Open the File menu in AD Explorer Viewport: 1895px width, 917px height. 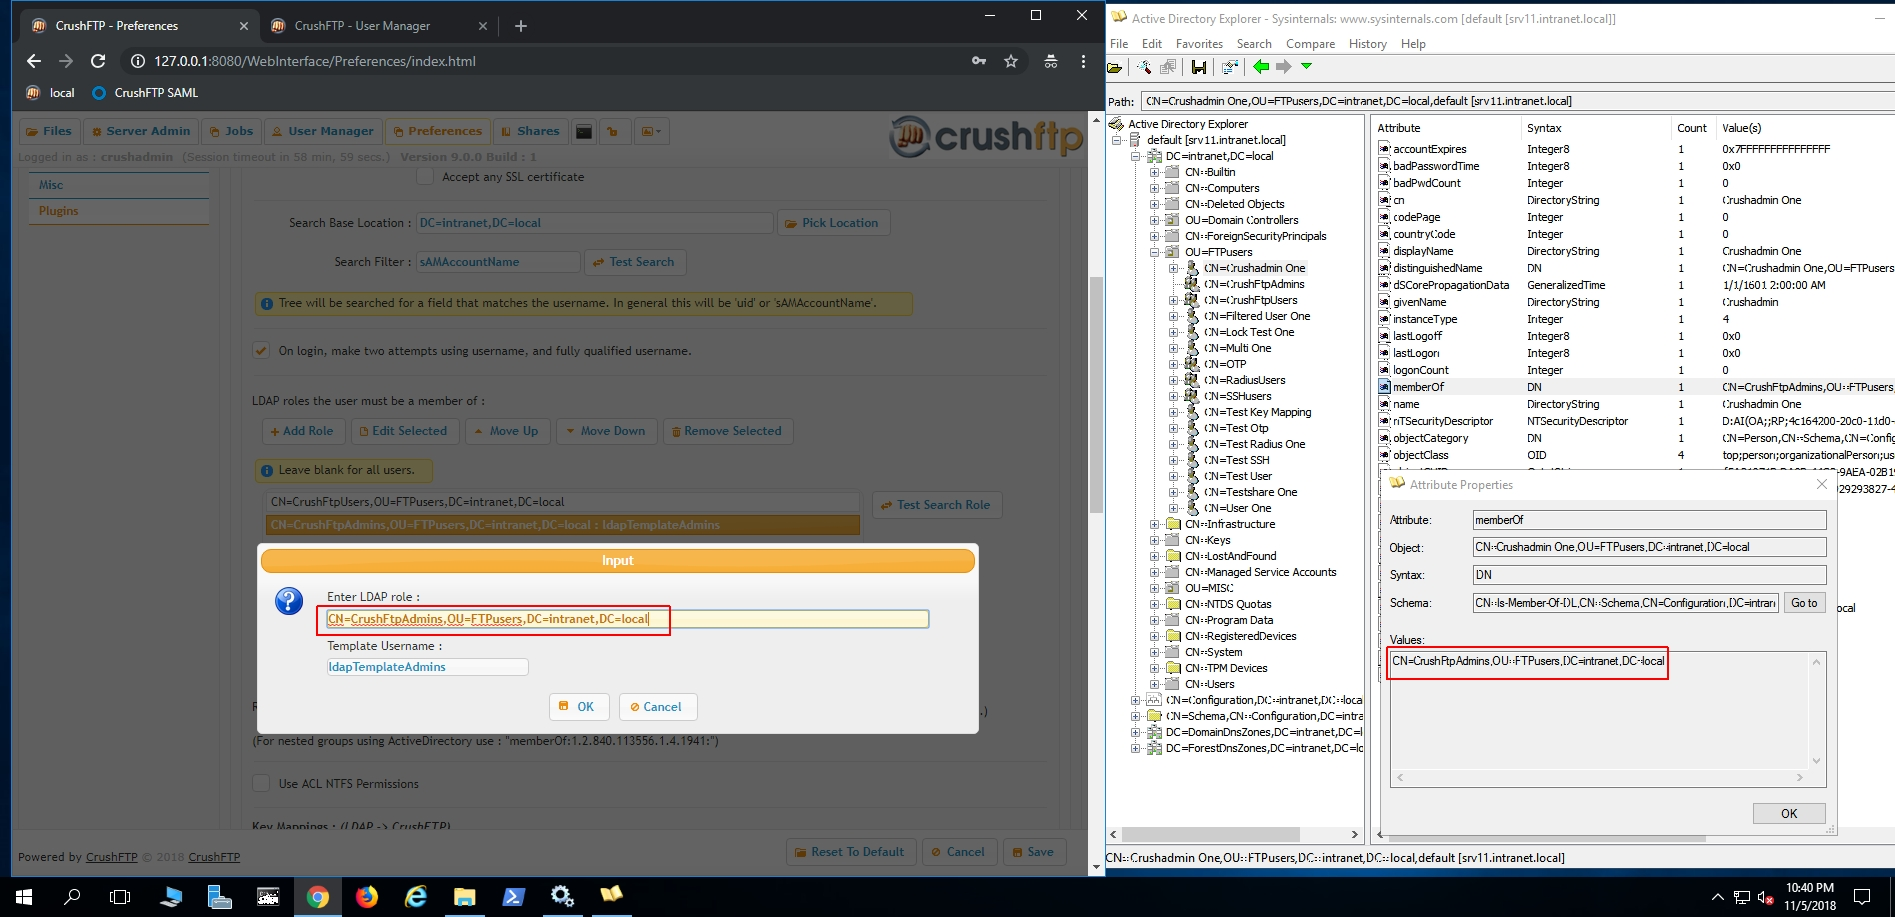coord(1119,44)
